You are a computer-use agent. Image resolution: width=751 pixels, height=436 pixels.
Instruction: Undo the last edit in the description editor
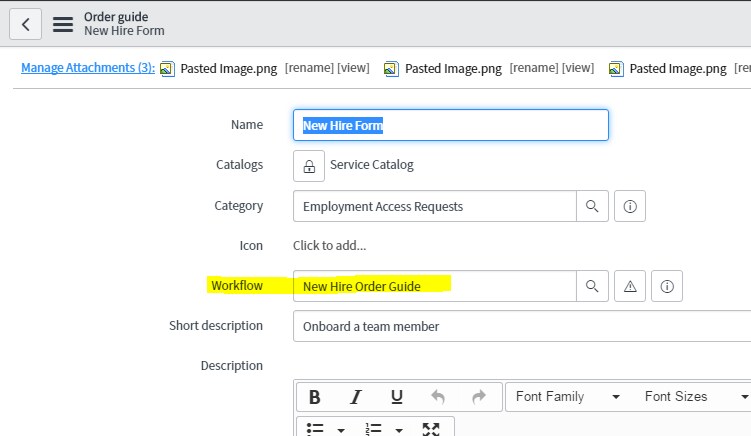(438, 397)
